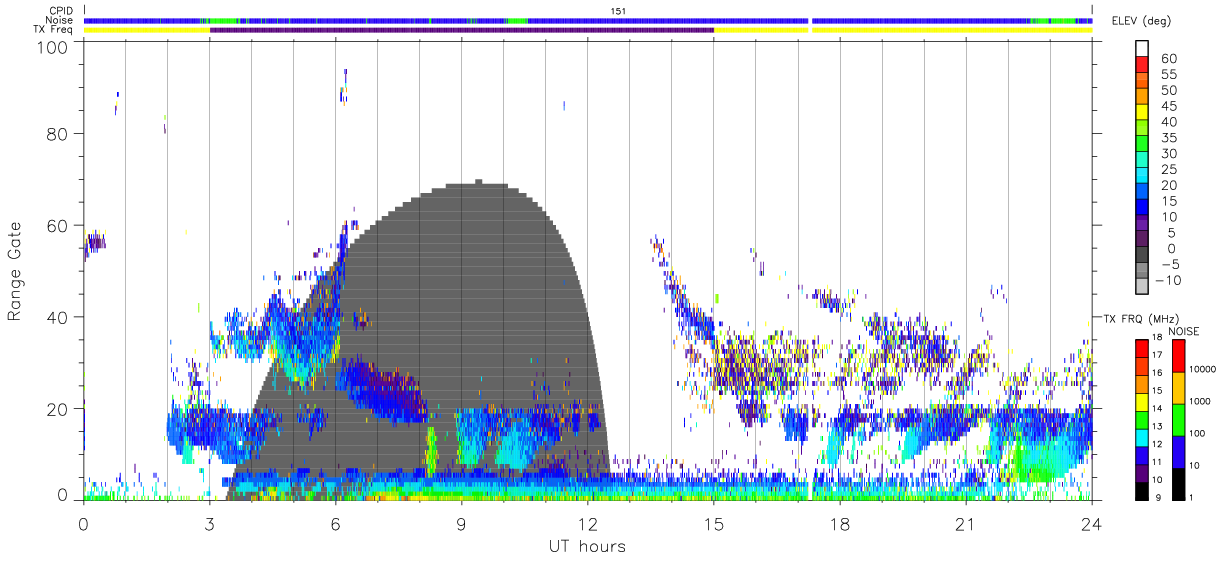Pick the white top segment of ELEV color bar
The width and height of the screenshot is (1228, 567).
1141,49
